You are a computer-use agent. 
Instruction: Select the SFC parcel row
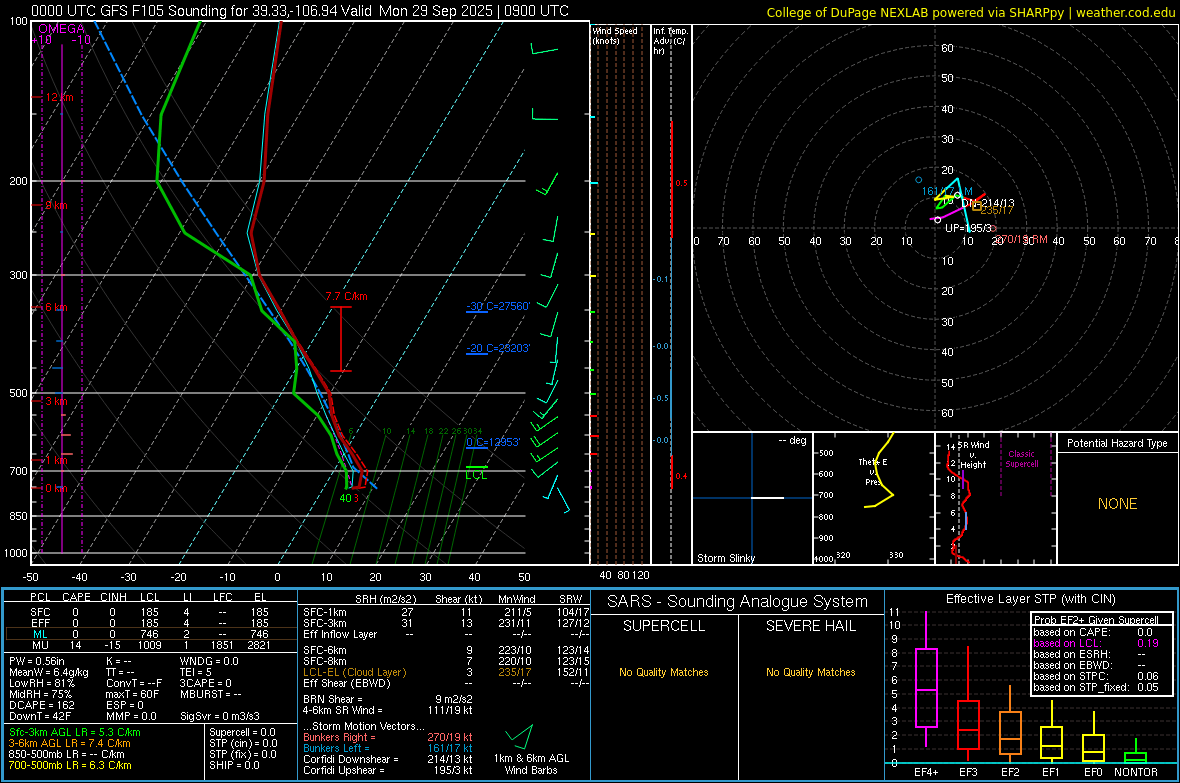pyautogui.click(x=150, y=612)
